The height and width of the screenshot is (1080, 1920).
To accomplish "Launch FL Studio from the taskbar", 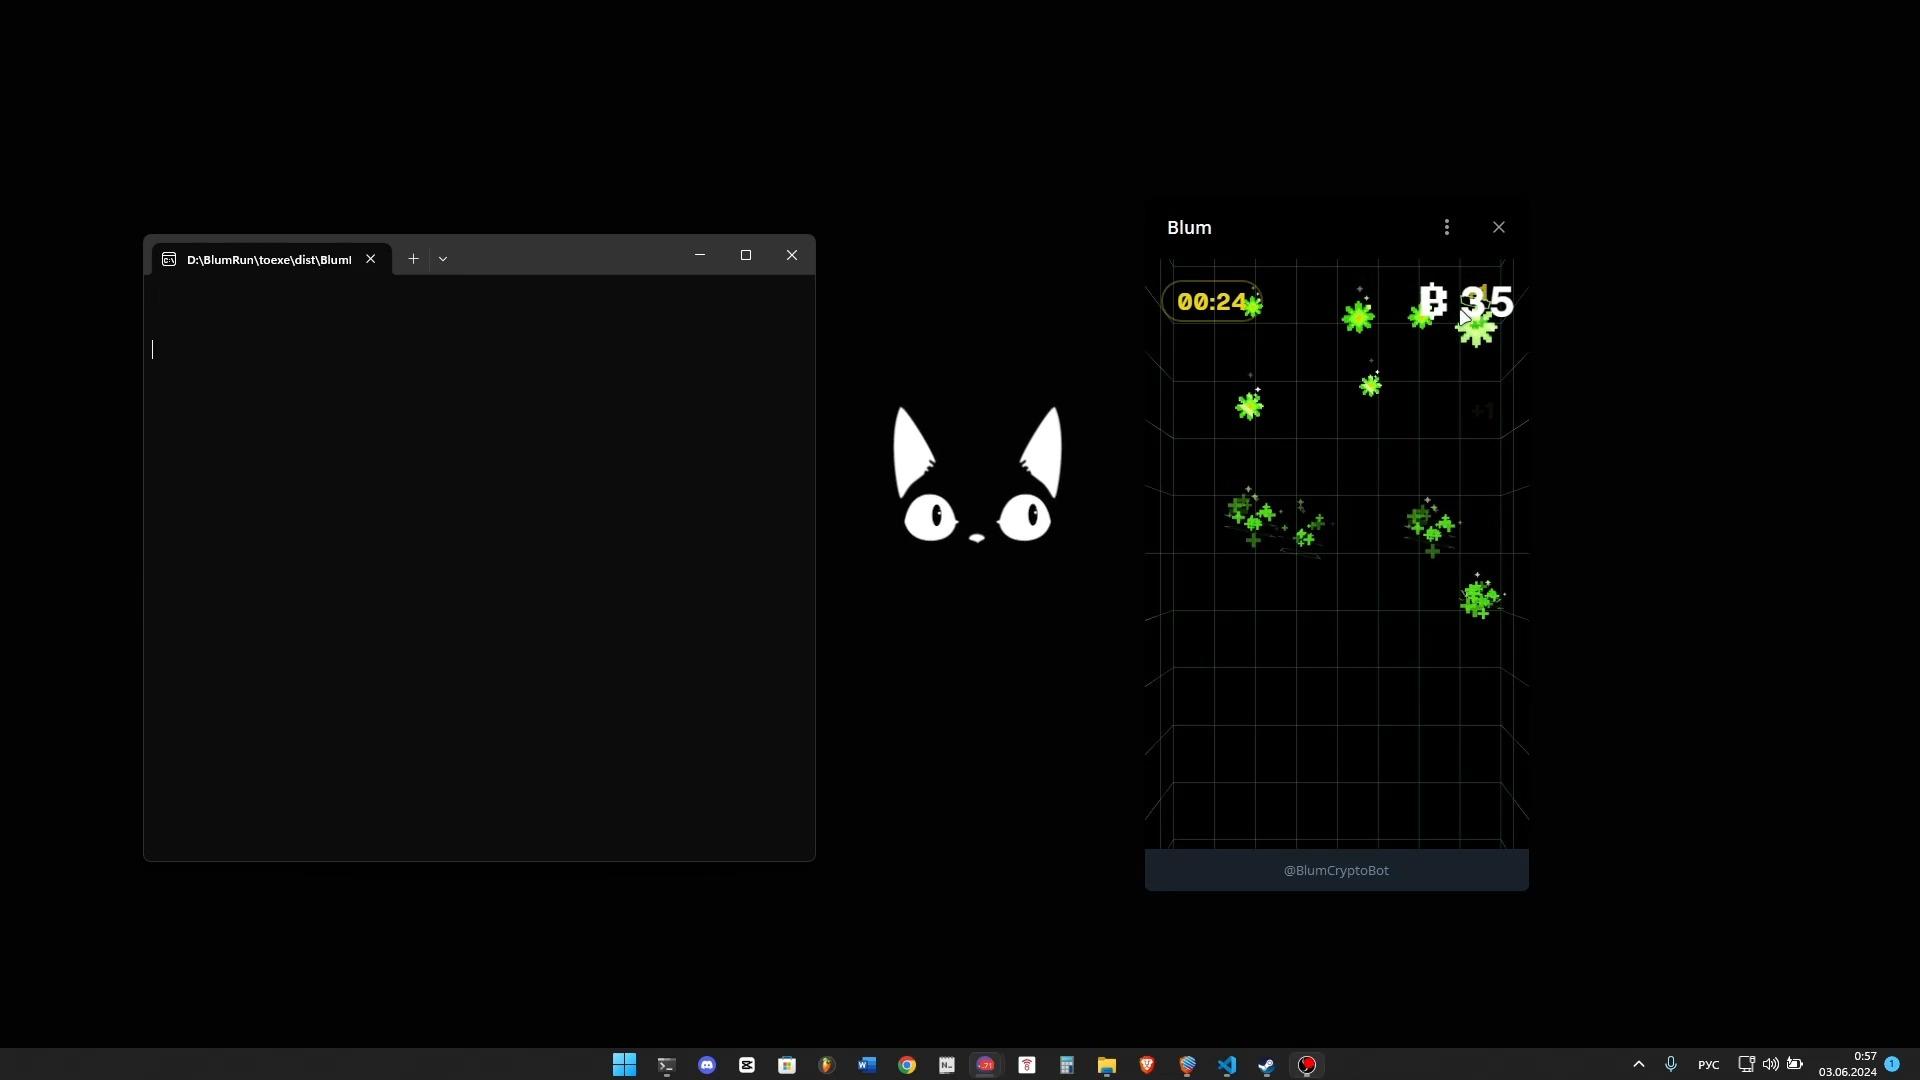I will pos(827,1065).
